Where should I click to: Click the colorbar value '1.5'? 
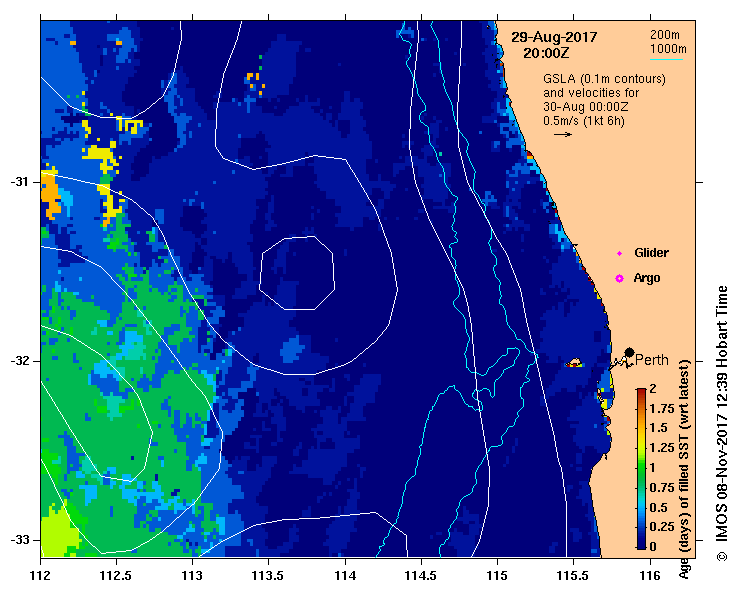658,428
